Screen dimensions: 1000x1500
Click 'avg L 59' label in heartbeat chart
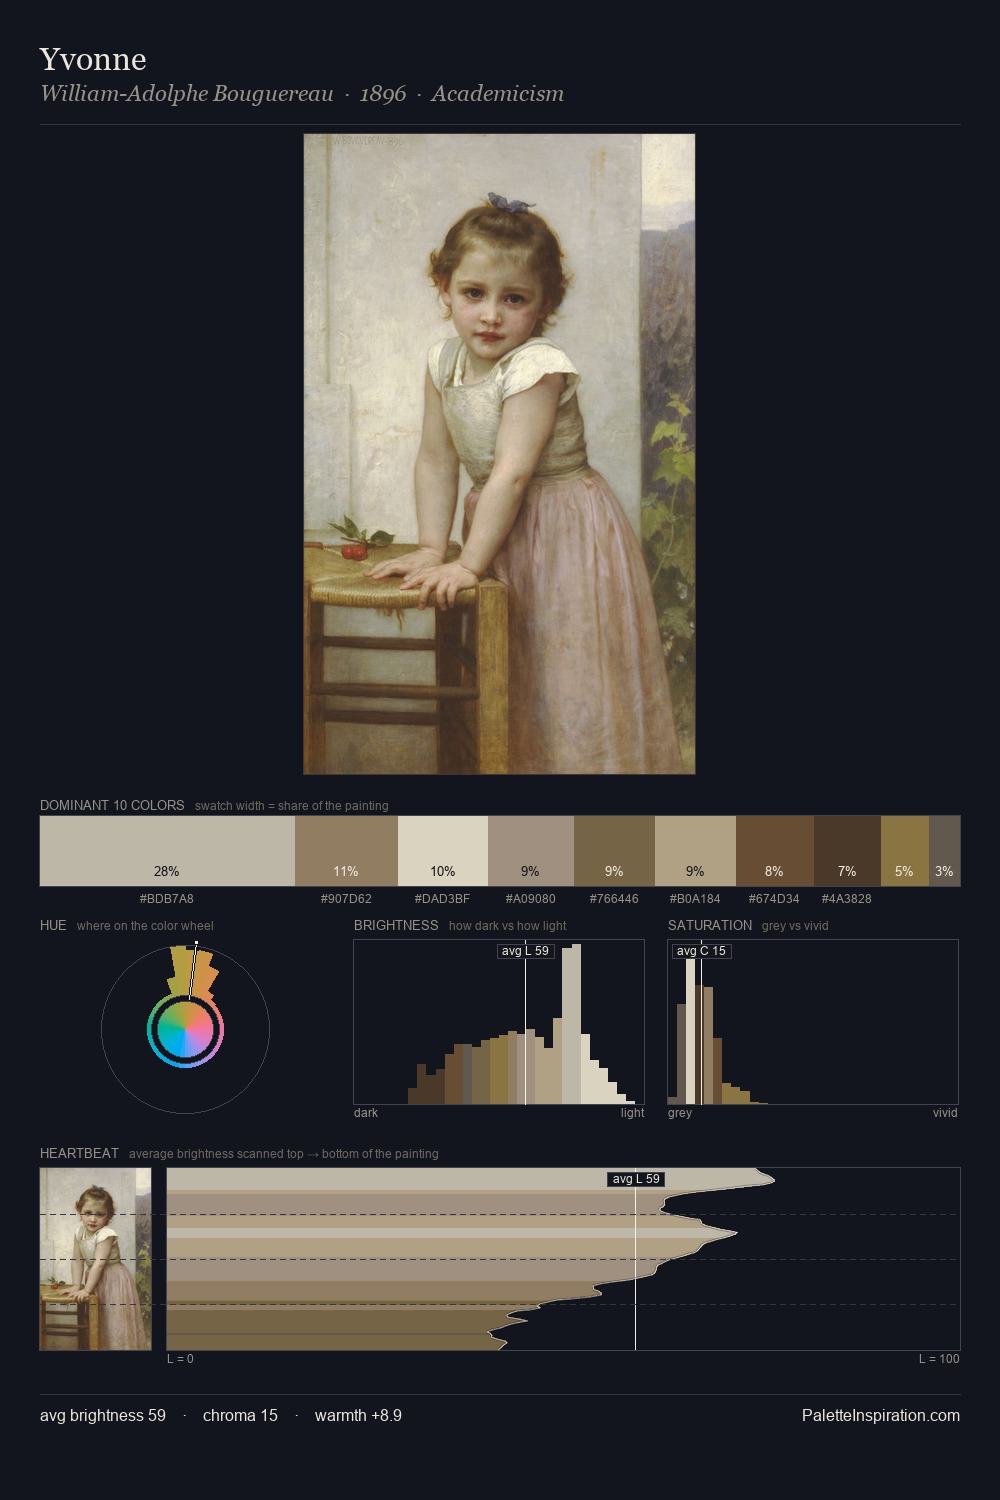(636, 1179)
